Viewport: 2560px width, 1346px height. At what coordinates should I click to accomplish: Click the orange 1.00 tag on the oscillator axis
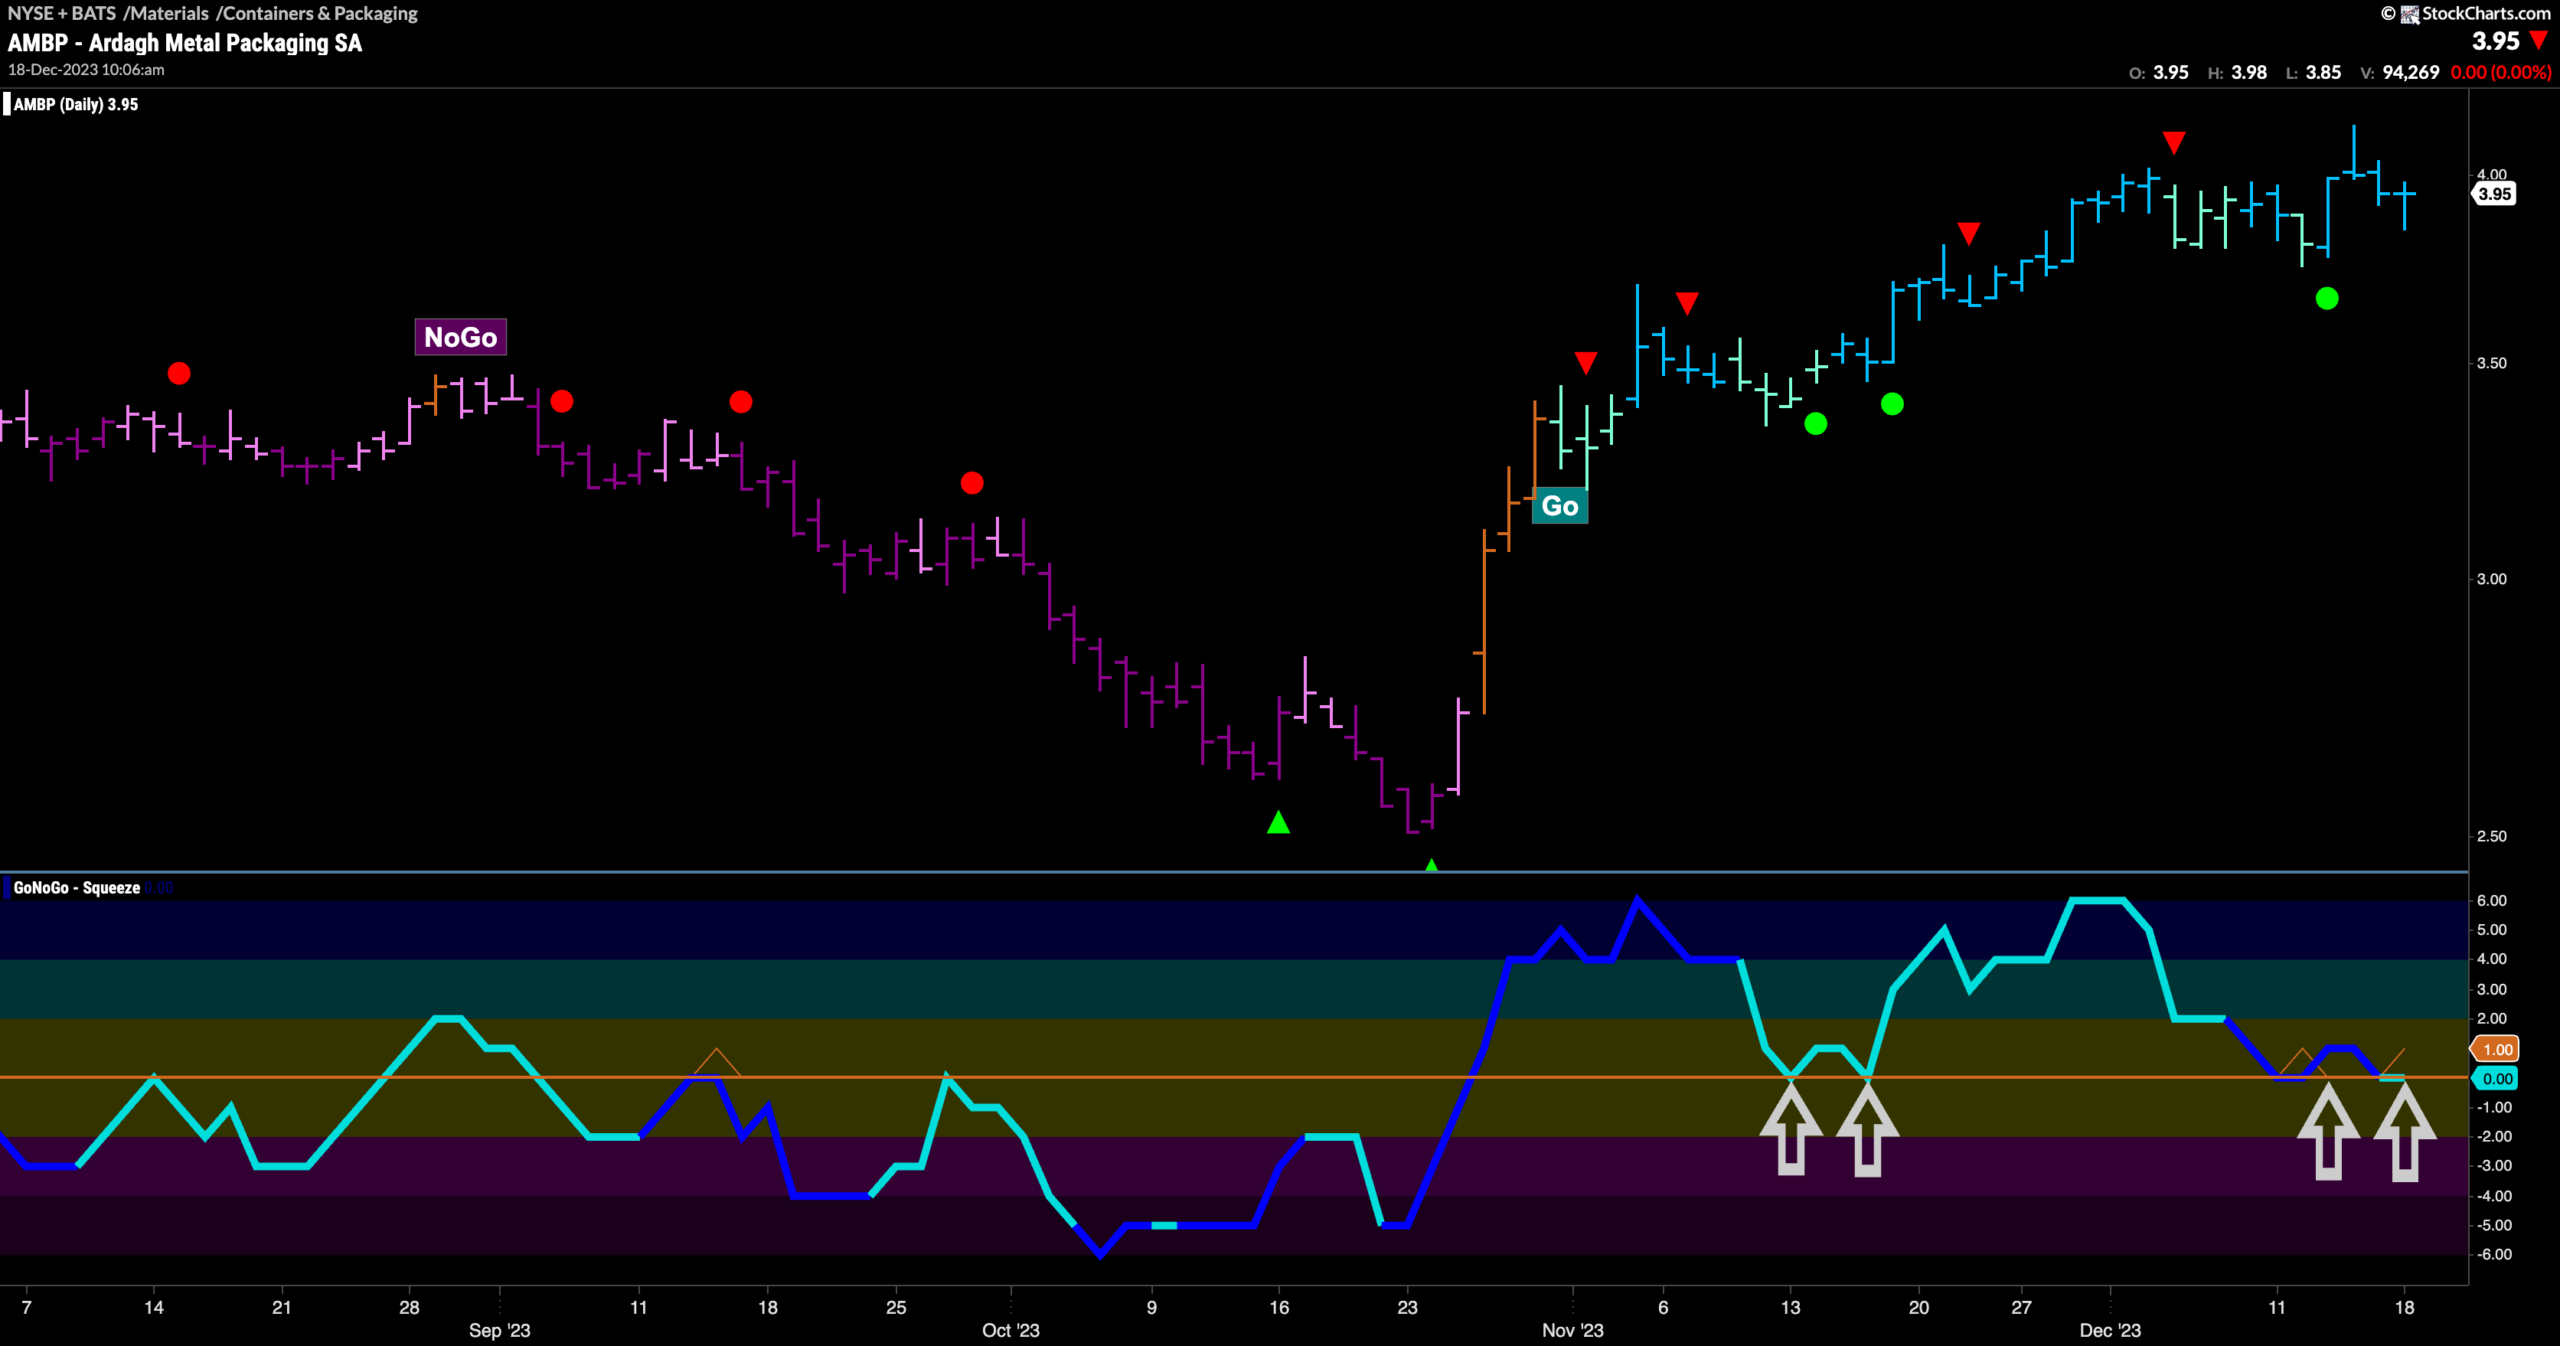pos(2496,1049)
